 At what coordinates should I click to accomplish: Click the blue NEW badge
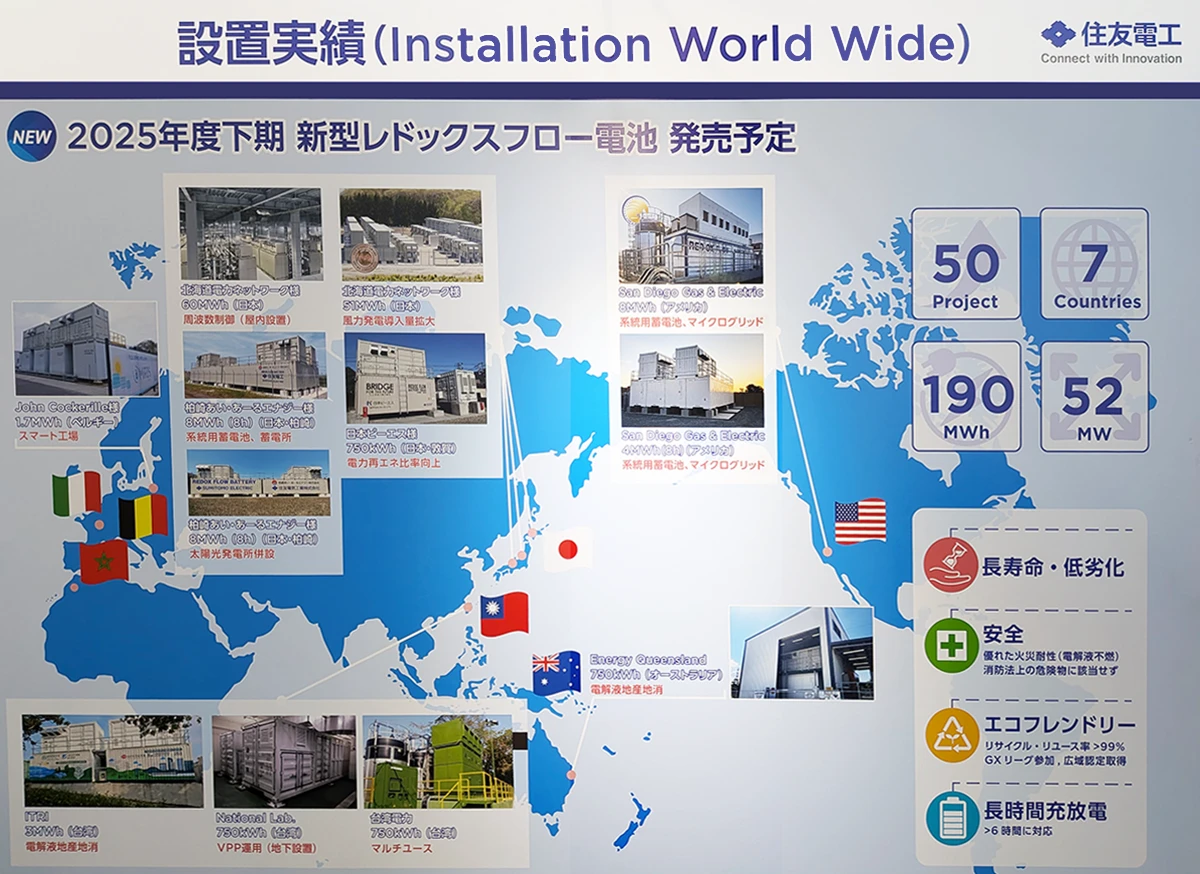click(32, 137)
